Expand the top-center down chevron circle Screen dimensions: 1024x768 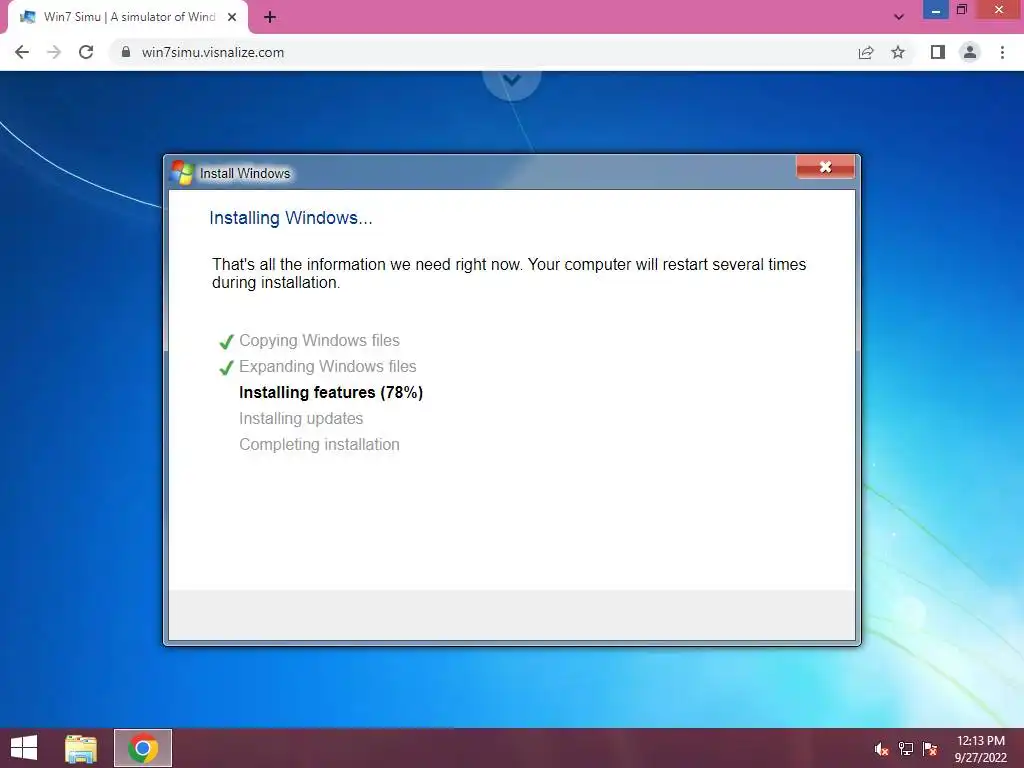(x=512, y=80)
